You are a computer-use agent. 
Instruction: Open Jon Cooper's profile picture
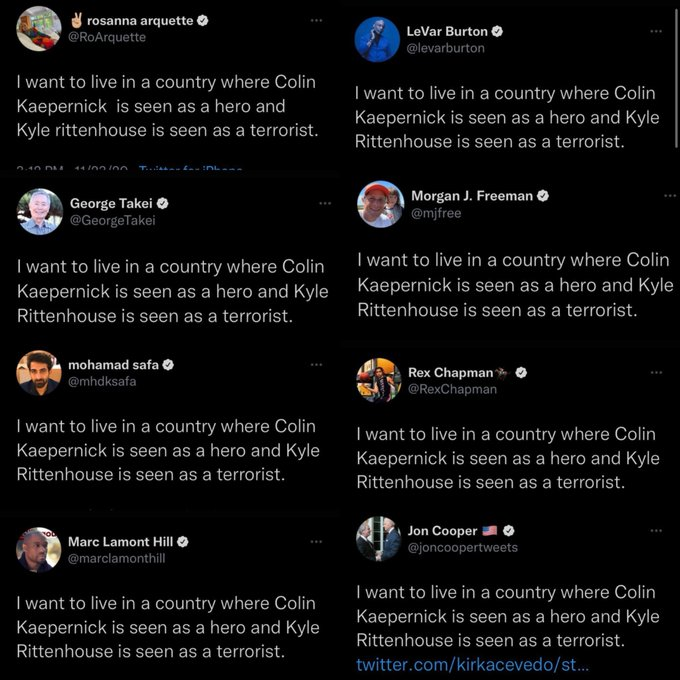coord(379,539)
